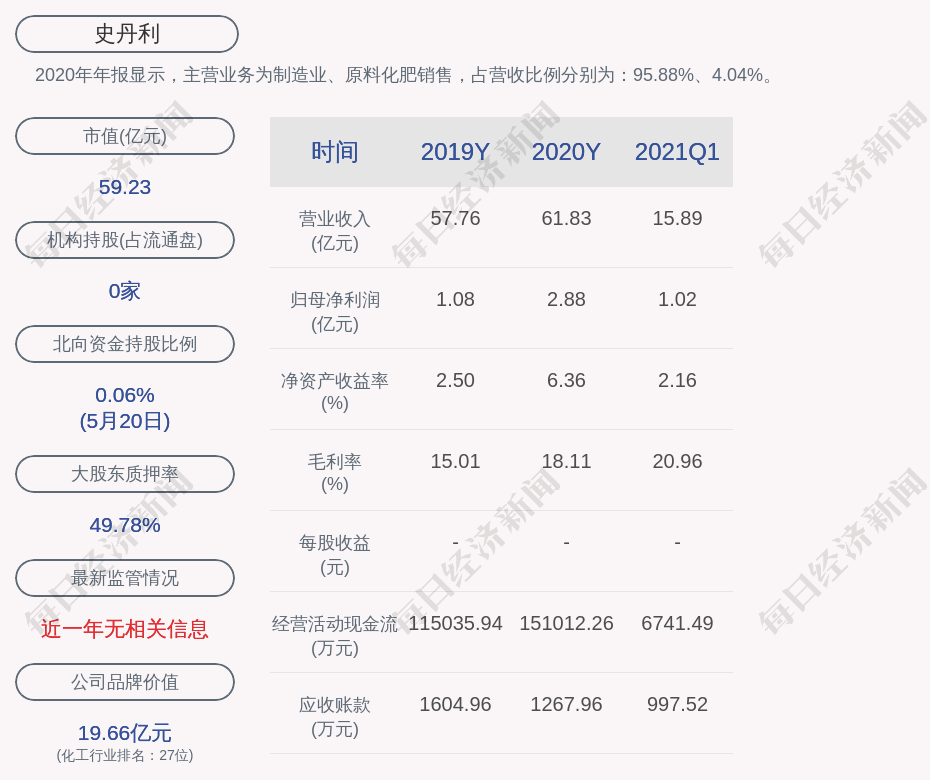Click the 机构持股(占流通盘) label

(x=125, y=240)
